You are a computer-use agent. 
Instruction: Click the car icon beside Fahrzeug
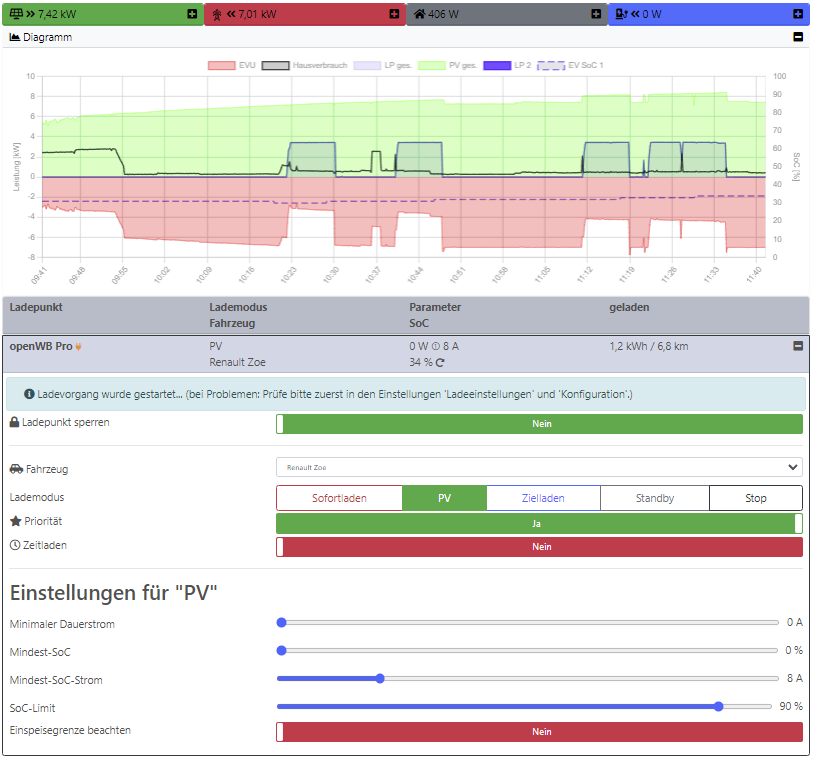16,469
